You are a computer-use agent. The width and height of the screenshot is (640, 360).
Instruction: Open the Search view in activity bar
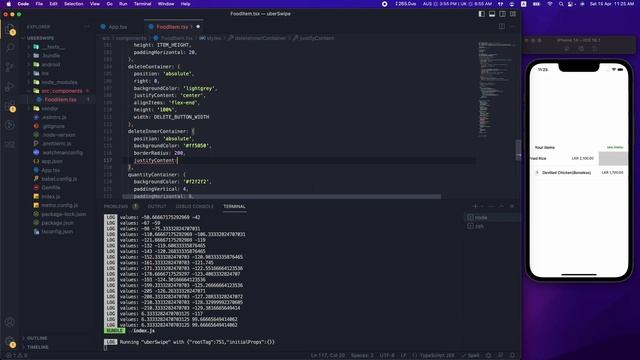click(10, 48)
